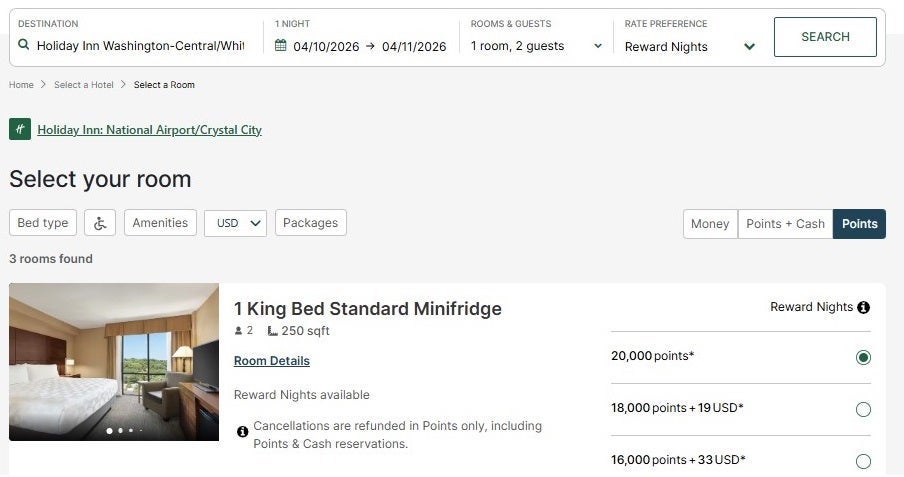
Task: Click the destination input field
Action: [140, 46]
